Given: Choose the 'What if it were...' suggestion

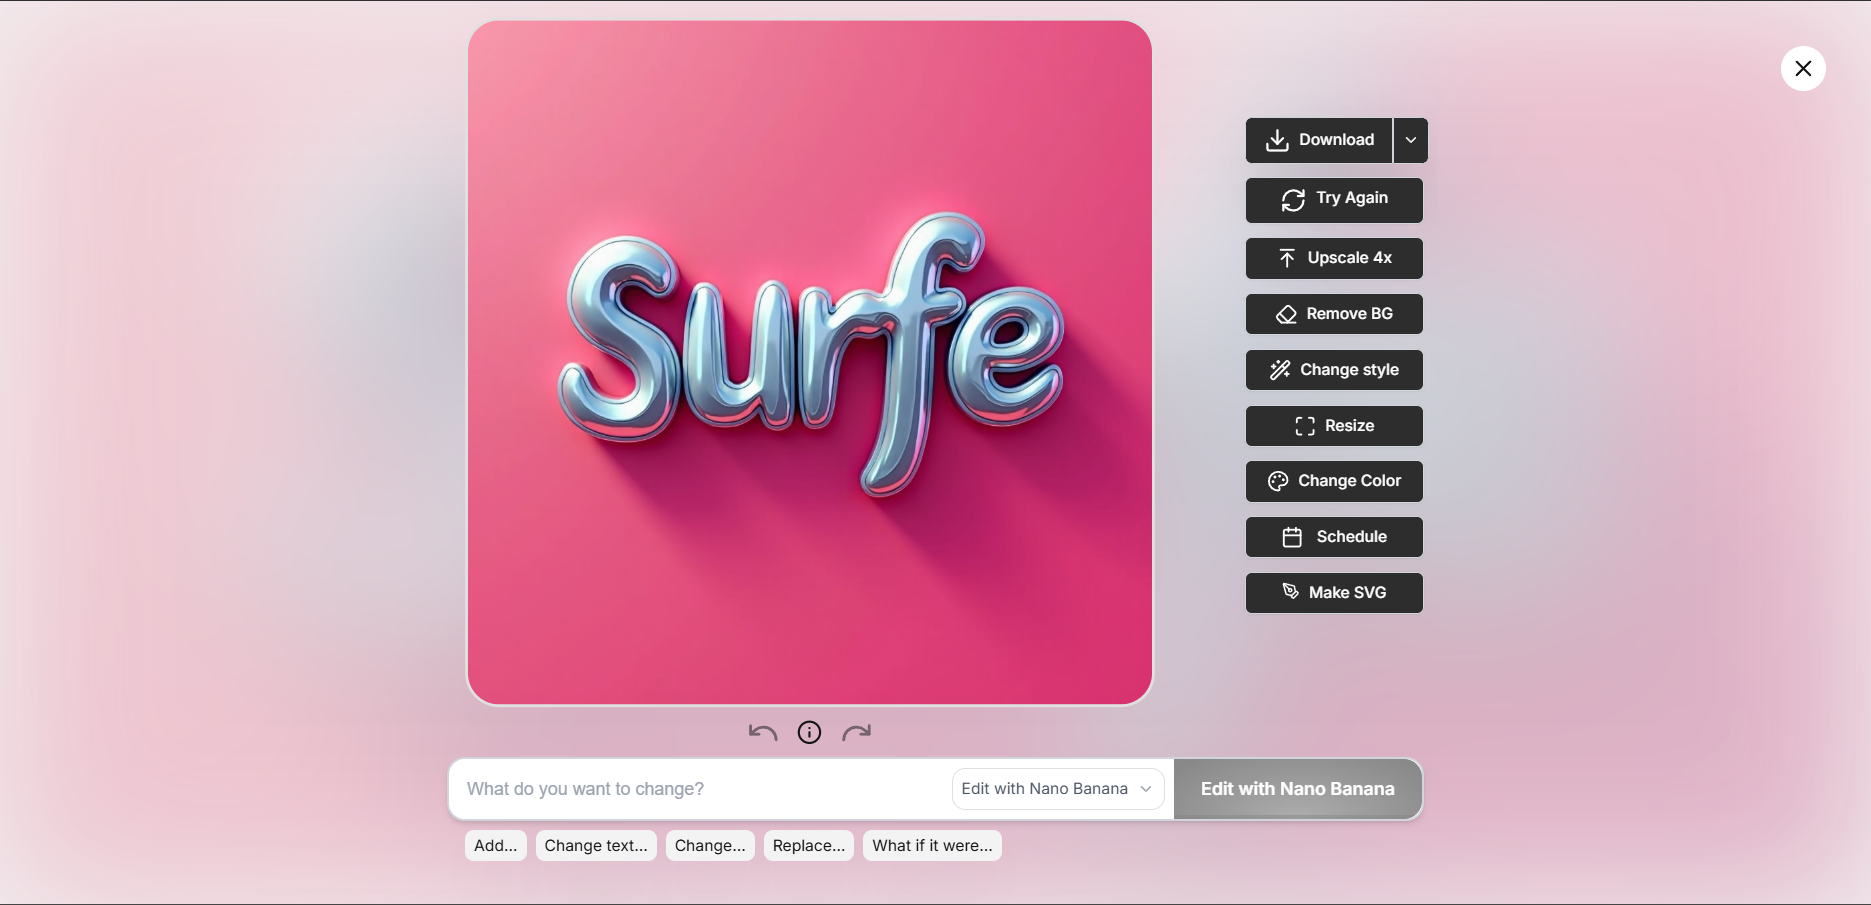Looking at the screenshot, I should tap(932, 846).
